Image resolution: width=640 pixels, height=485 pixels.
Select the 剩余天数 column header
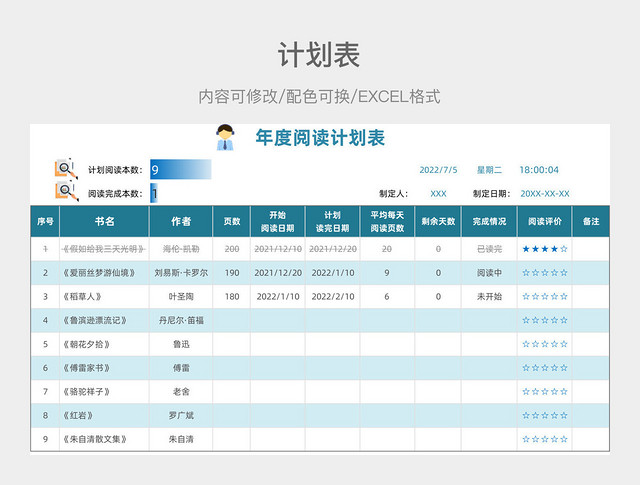(438, 221)
